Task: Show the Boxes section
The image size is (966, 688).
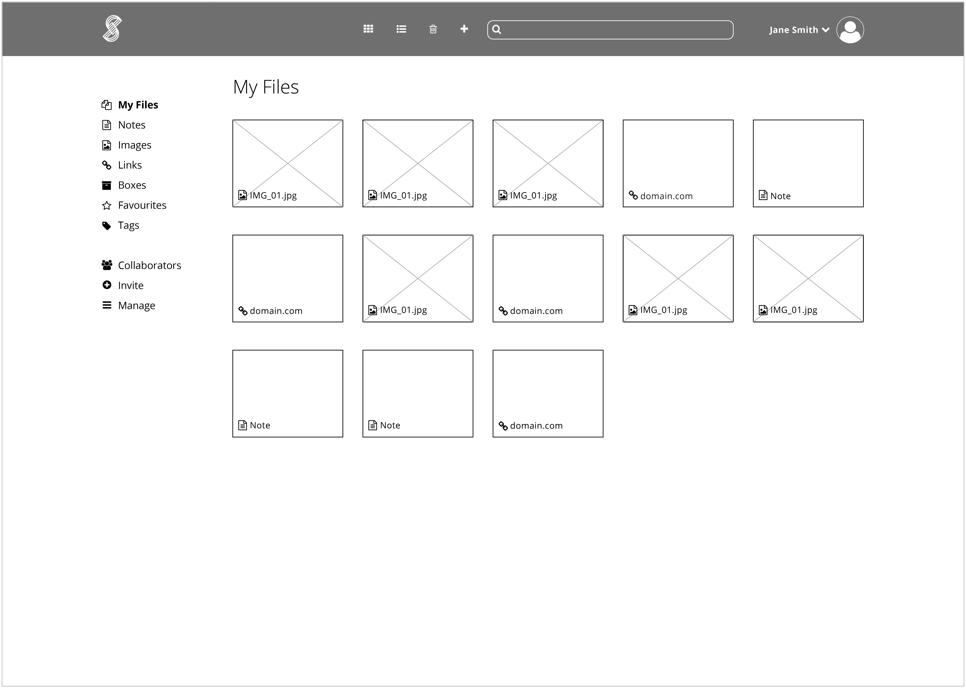Action: pyautogui.click(x=132, y=185)
